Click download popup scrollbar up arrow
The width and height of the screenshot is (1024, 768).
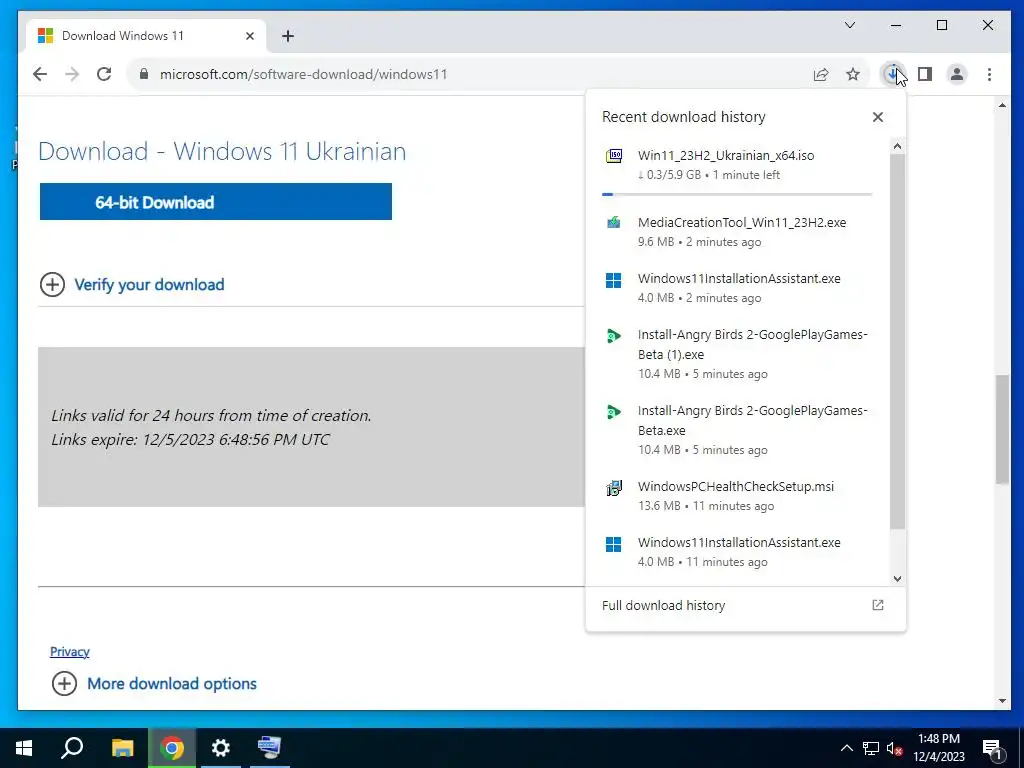(897, 146)
